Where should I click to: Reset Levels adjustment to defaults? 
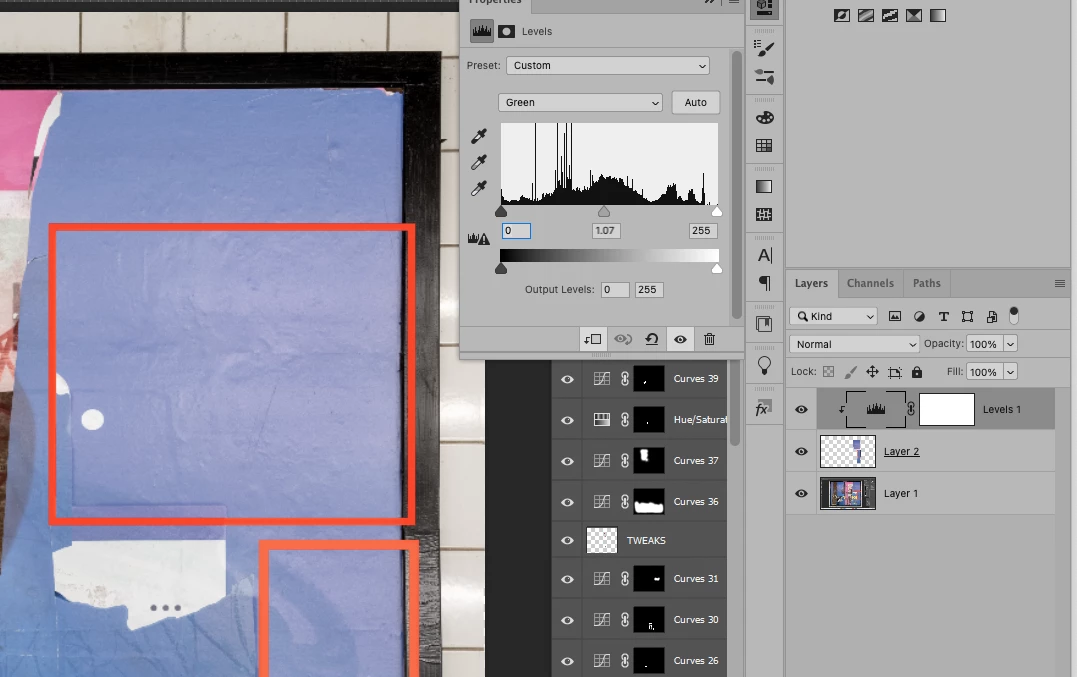pos(652,339)
